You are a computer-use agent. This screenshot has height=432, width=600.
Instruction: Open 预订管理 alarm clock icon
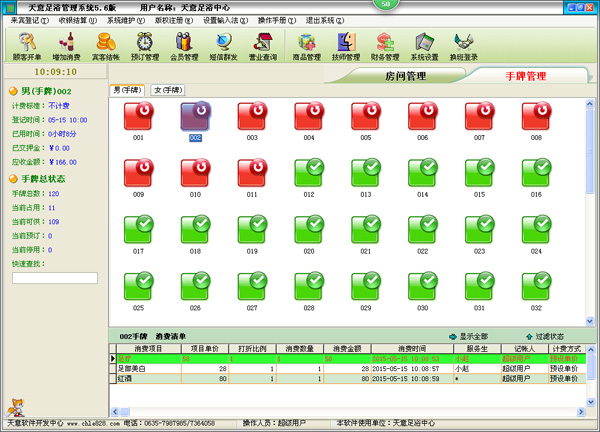(145, 46)
